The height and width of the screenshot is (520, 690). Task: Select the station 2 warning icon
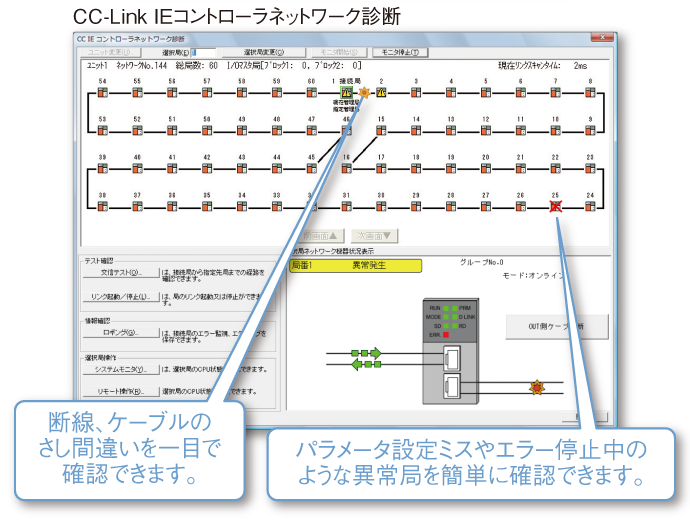(x=381, y=93)
